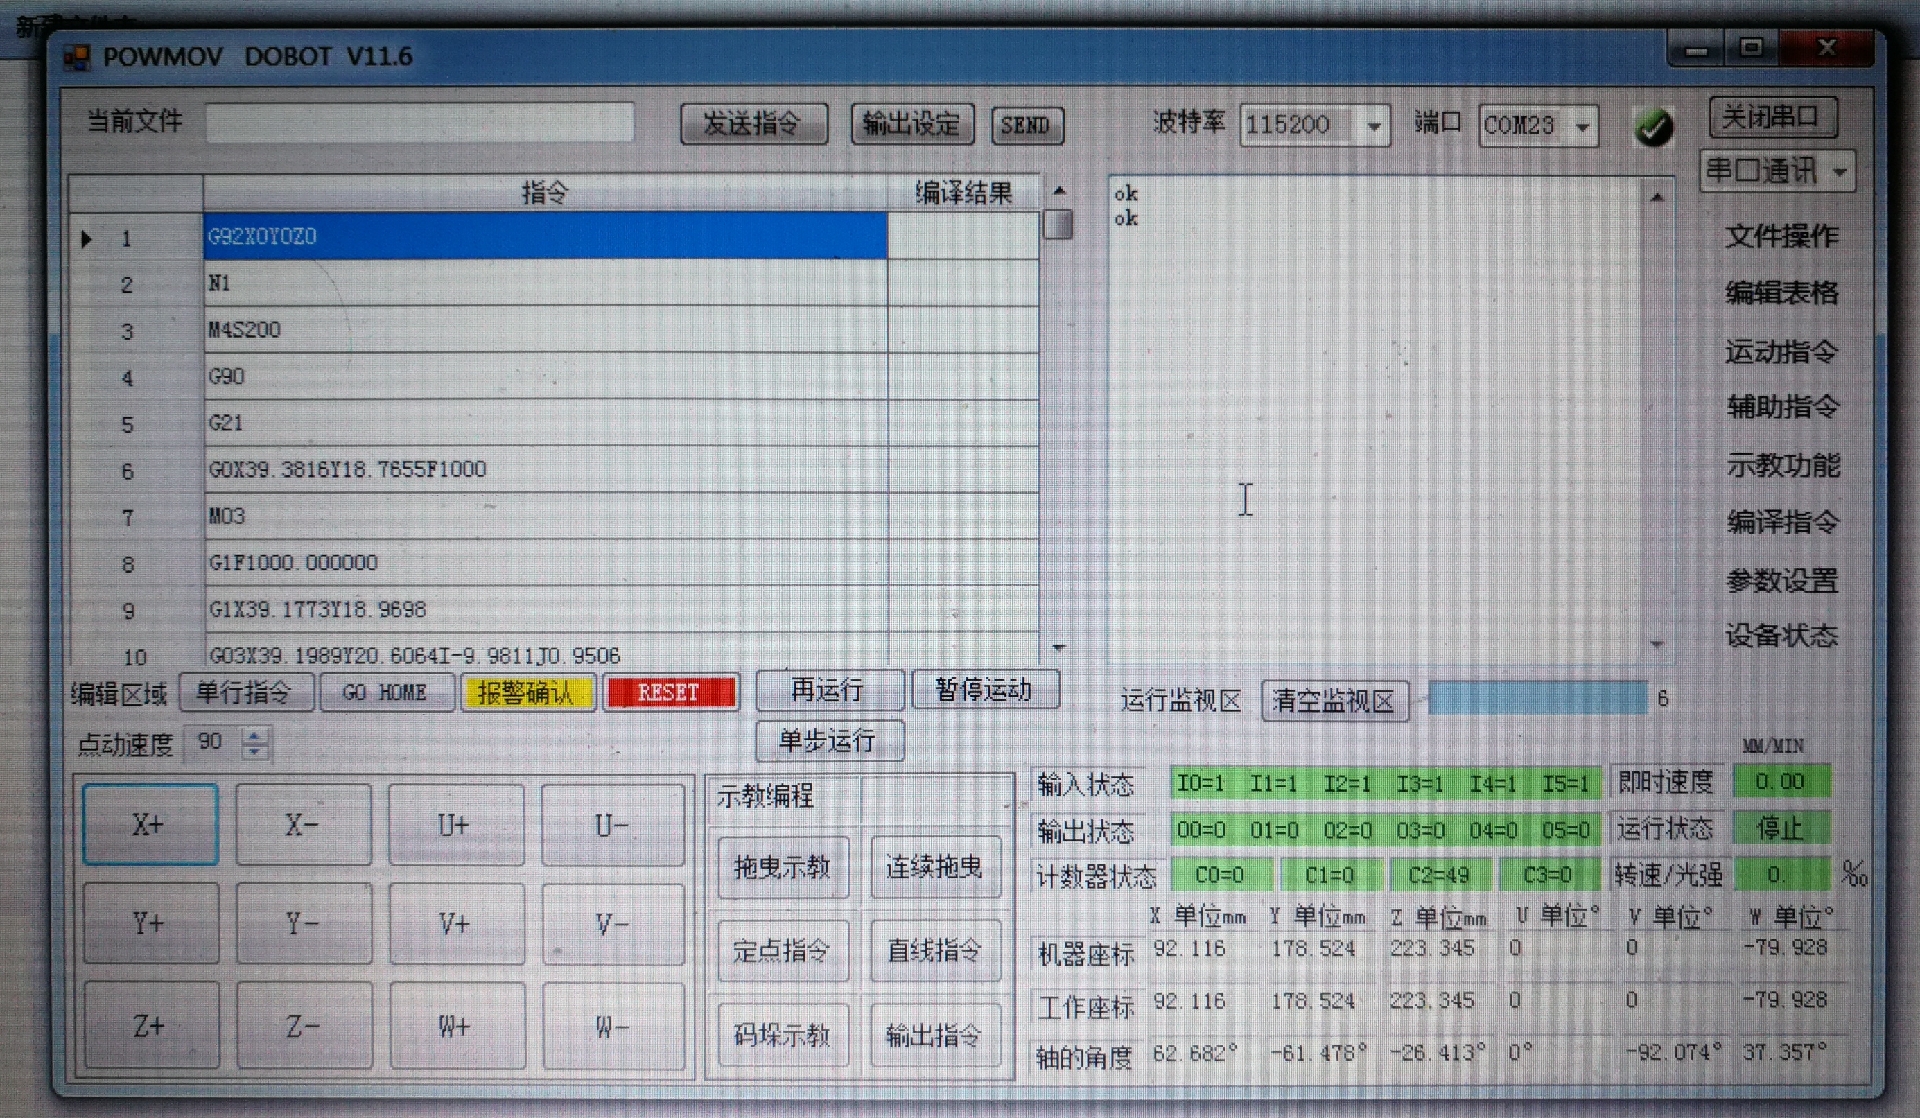Increase 点动速度 jog speed with stepper
Viewport: 1920px width, 1118px height.
pyautogui.click(x=256, y=735)
